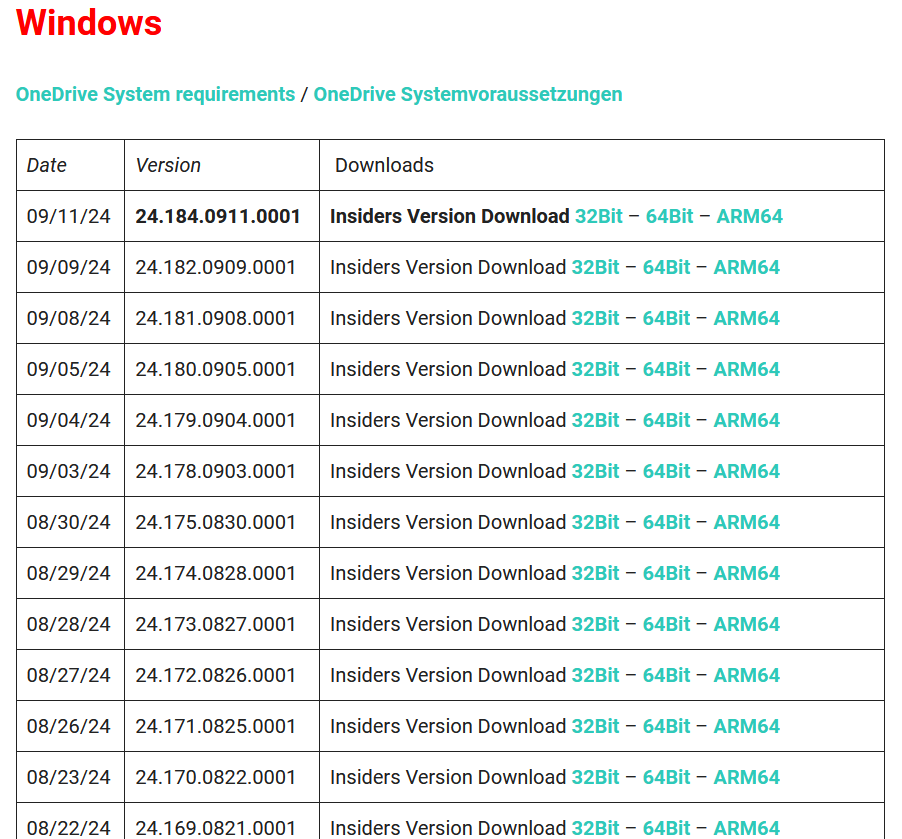Open OneDrive Systemvoraussetzungen link

point(468,94)
